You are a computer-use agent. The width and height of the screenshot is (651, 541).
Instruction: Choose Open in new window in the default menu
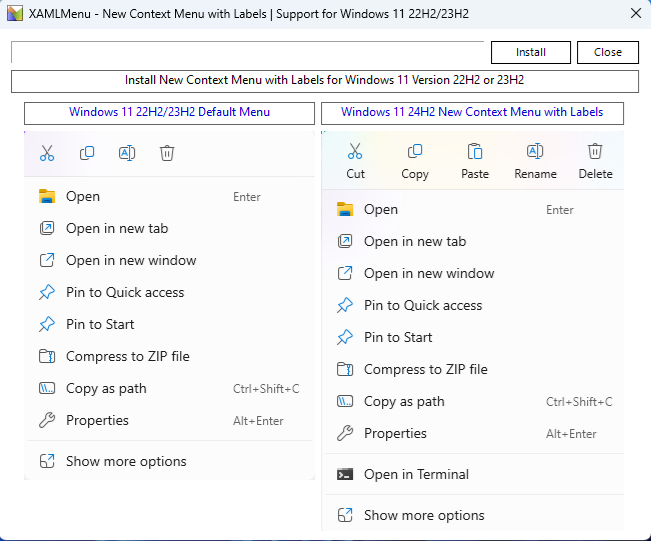point(169,260)
